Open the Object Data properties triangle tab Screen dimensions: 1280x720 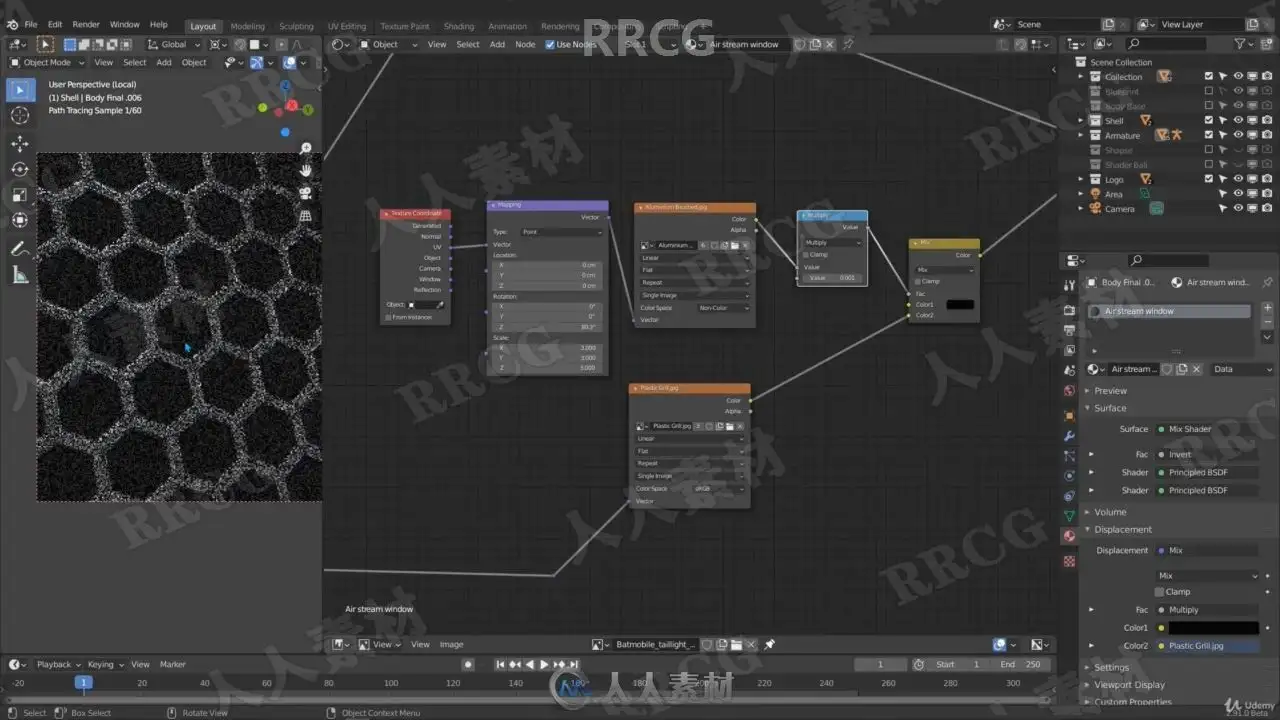pos(1069,516)
